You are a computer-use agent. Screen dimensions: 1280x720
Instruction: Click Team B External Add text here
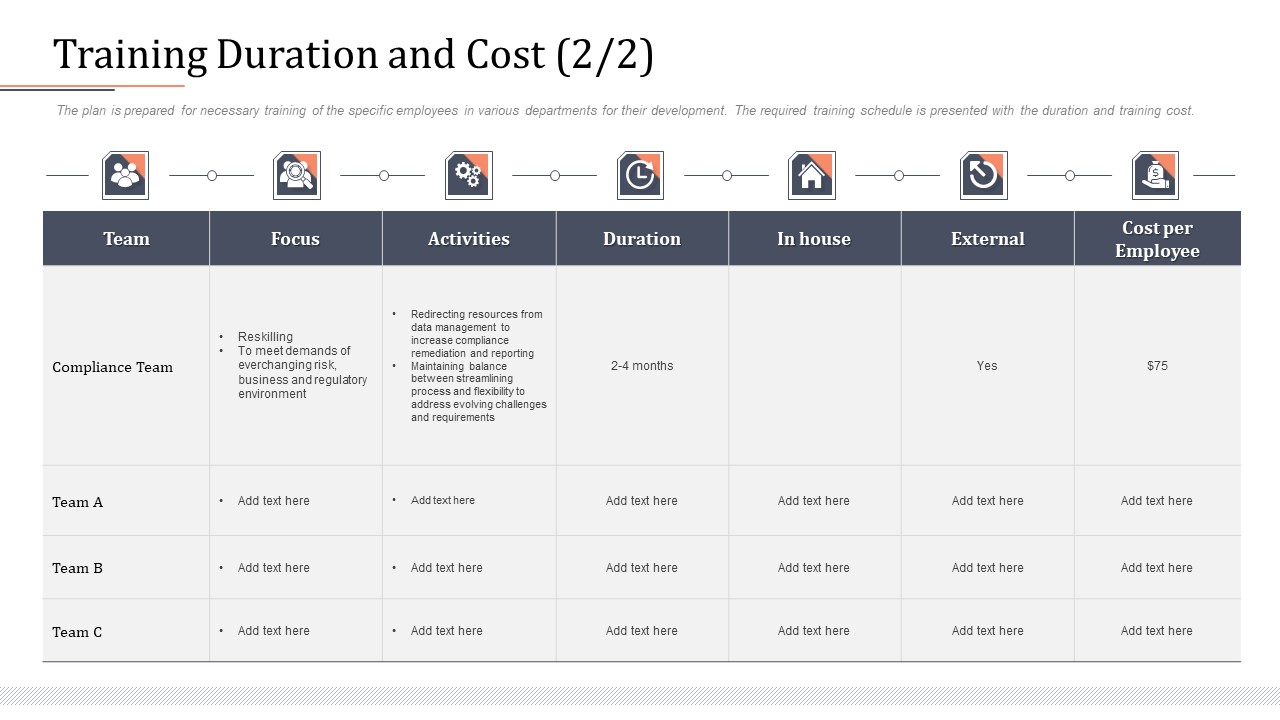coord(988,568)
